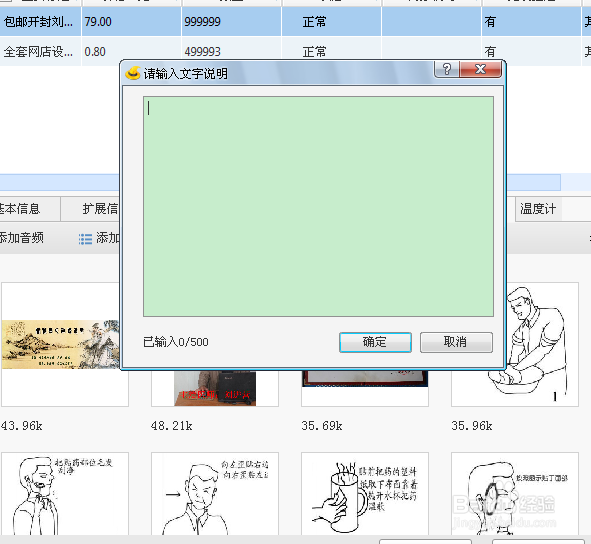Select the steaming cup sketch thumbnail
Viewport: 591px width, 544px height.
tap(365, 493)
